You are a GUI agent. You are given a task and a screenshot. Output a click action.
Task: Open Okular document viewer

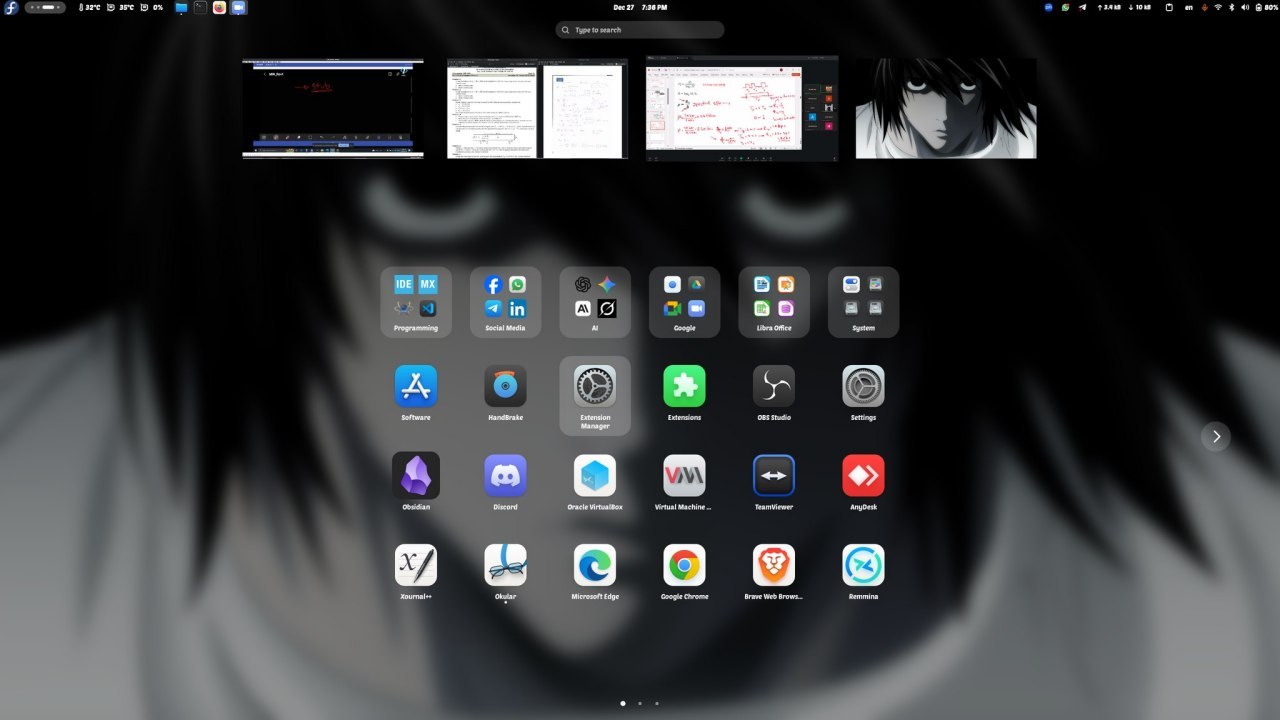point(505,565)
